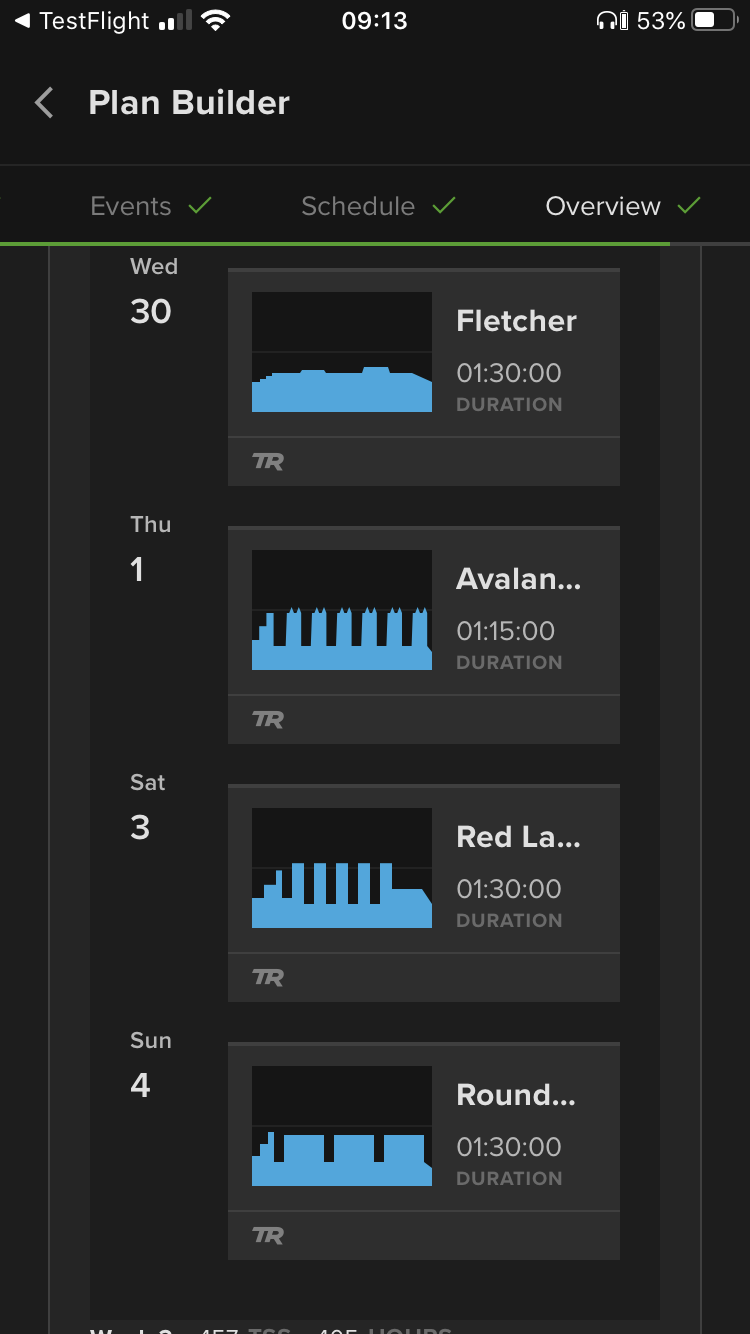This screenshot has height=1334, width=750.
Task: Tap the TR logo under Red Lake workout
Action: coord(268,978)
